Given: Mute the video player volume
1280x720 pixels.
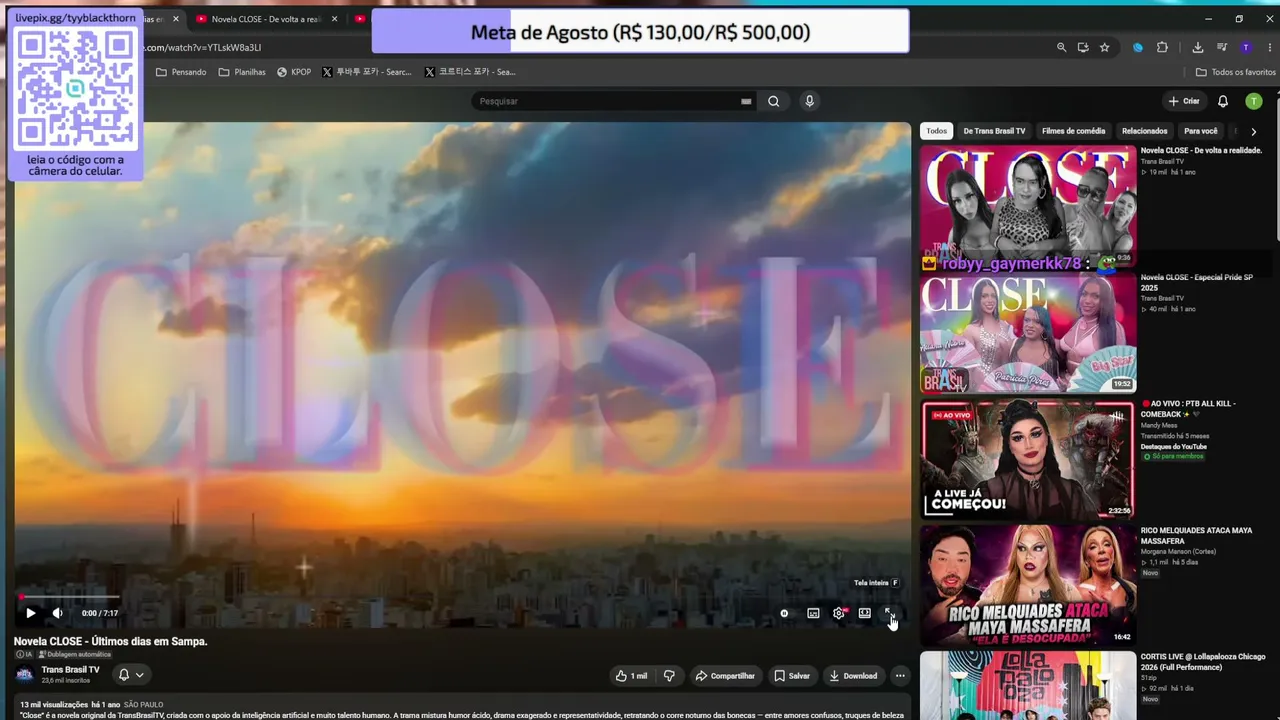Looking at the screenshot, I should click(x=57, y=613).
